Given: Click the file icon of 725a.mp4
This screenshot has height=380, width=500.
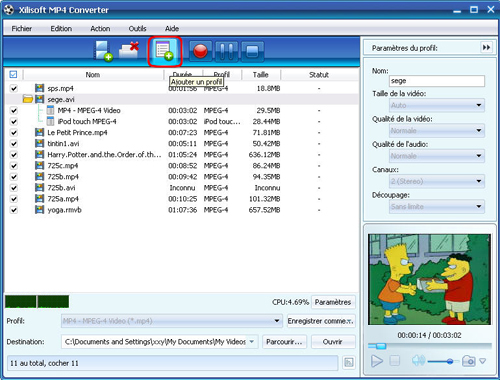Looking at the screenshot, I should 39,199.
